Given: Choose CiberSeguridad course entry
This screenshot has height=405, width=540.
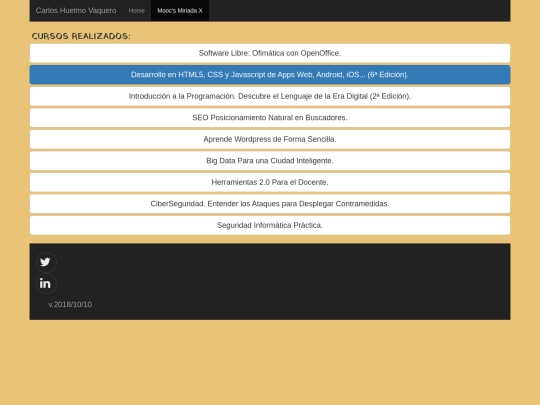Looking at the screenshot, I should tap(270, 204).
